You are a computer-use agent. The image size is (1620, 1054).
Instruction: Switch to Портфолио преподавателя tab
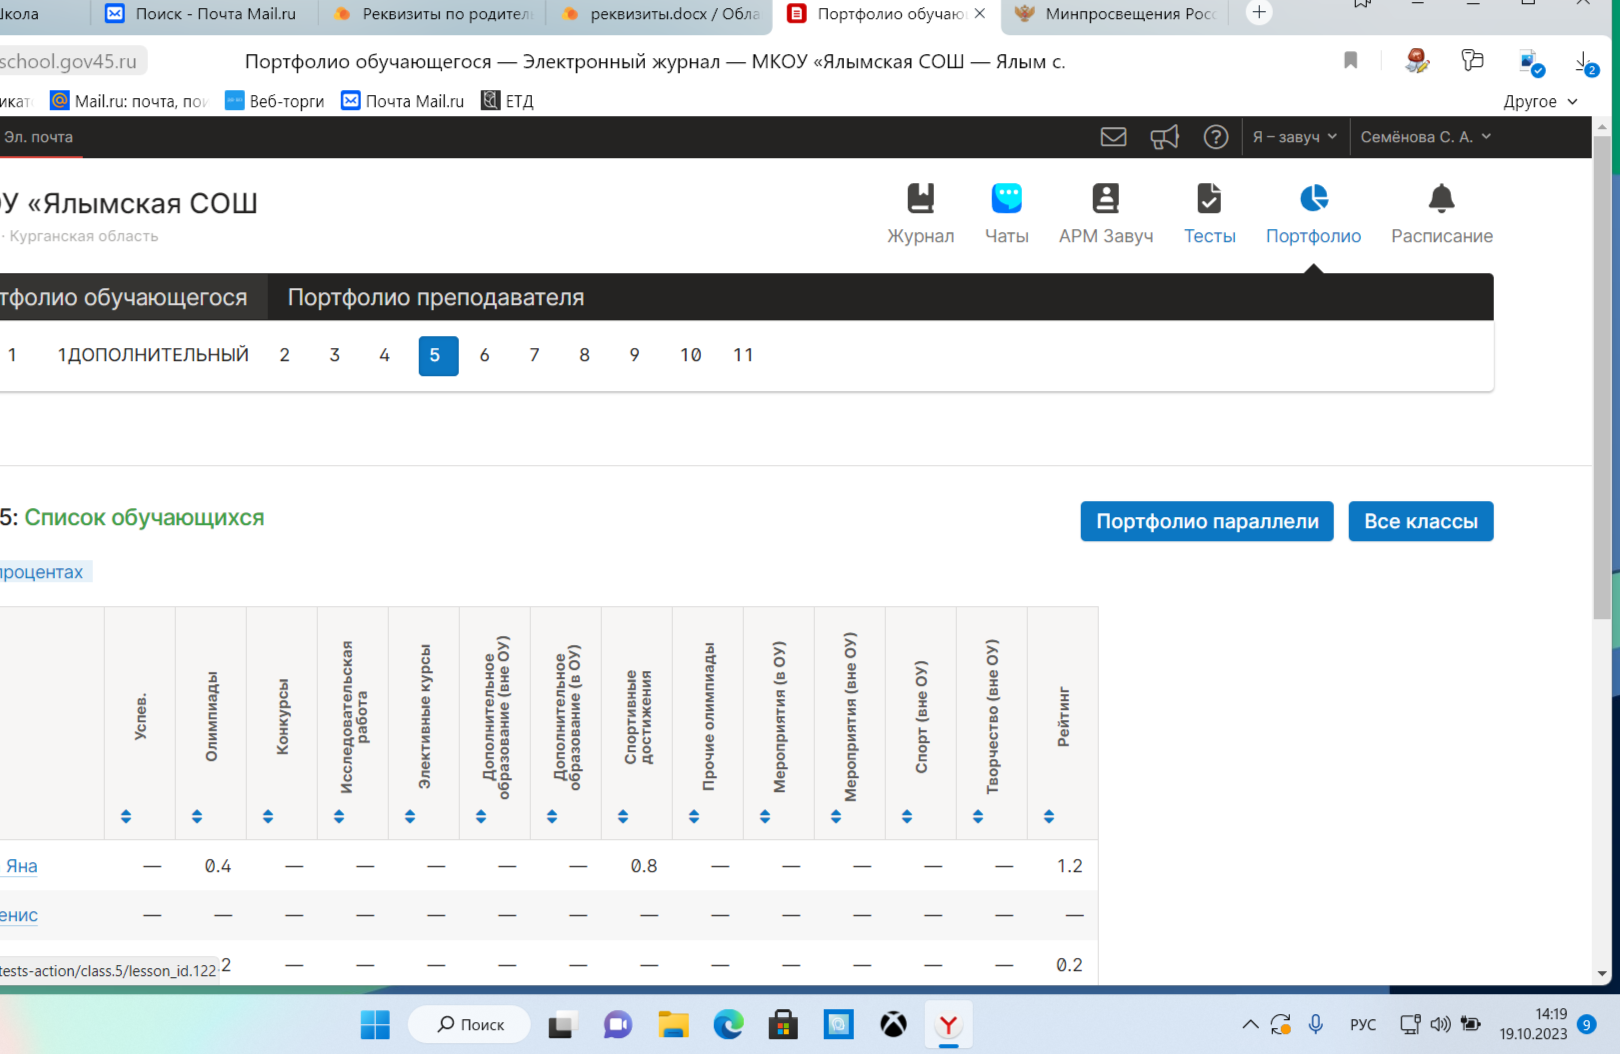coord(436,297)
